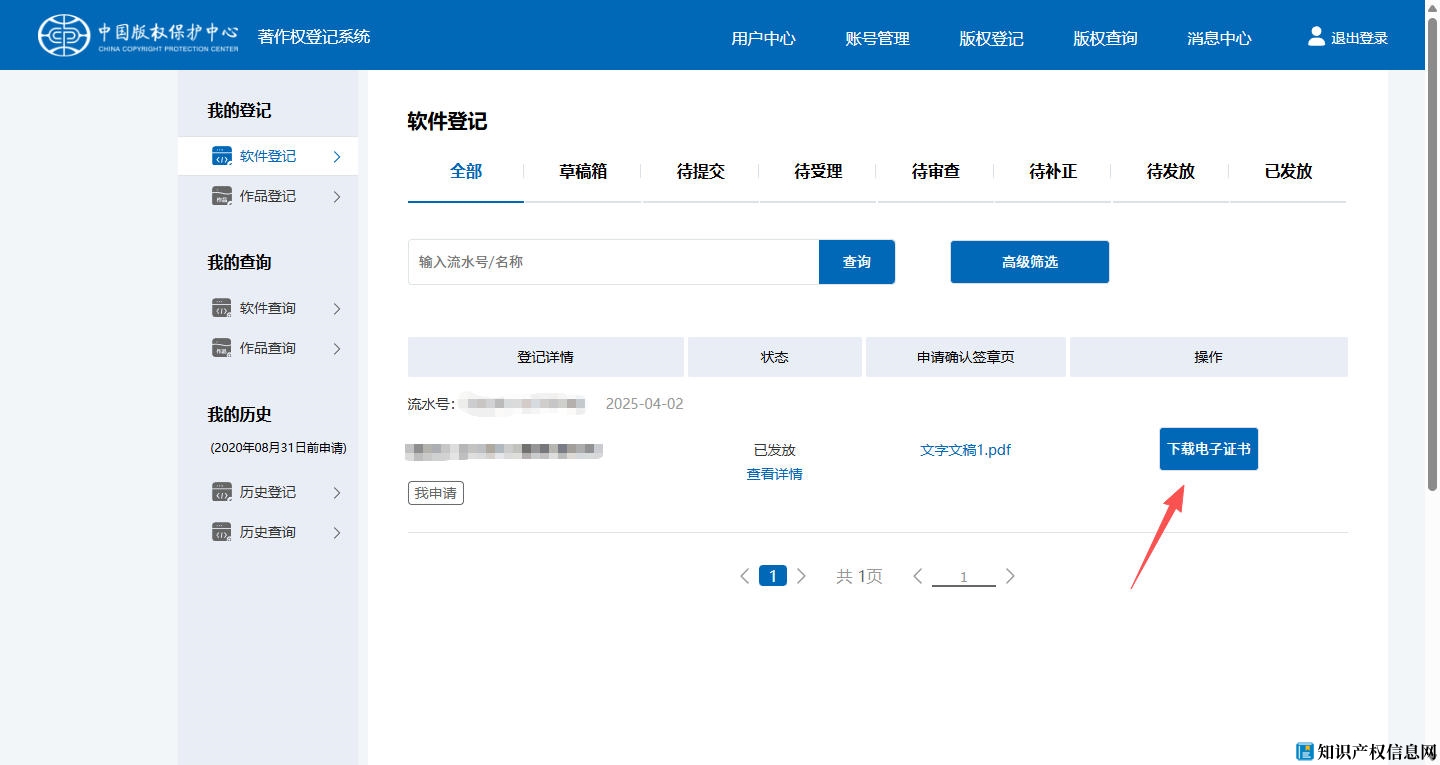
Task: Click the user icon beside 退出登录
Action: [x=1316, y=37]
